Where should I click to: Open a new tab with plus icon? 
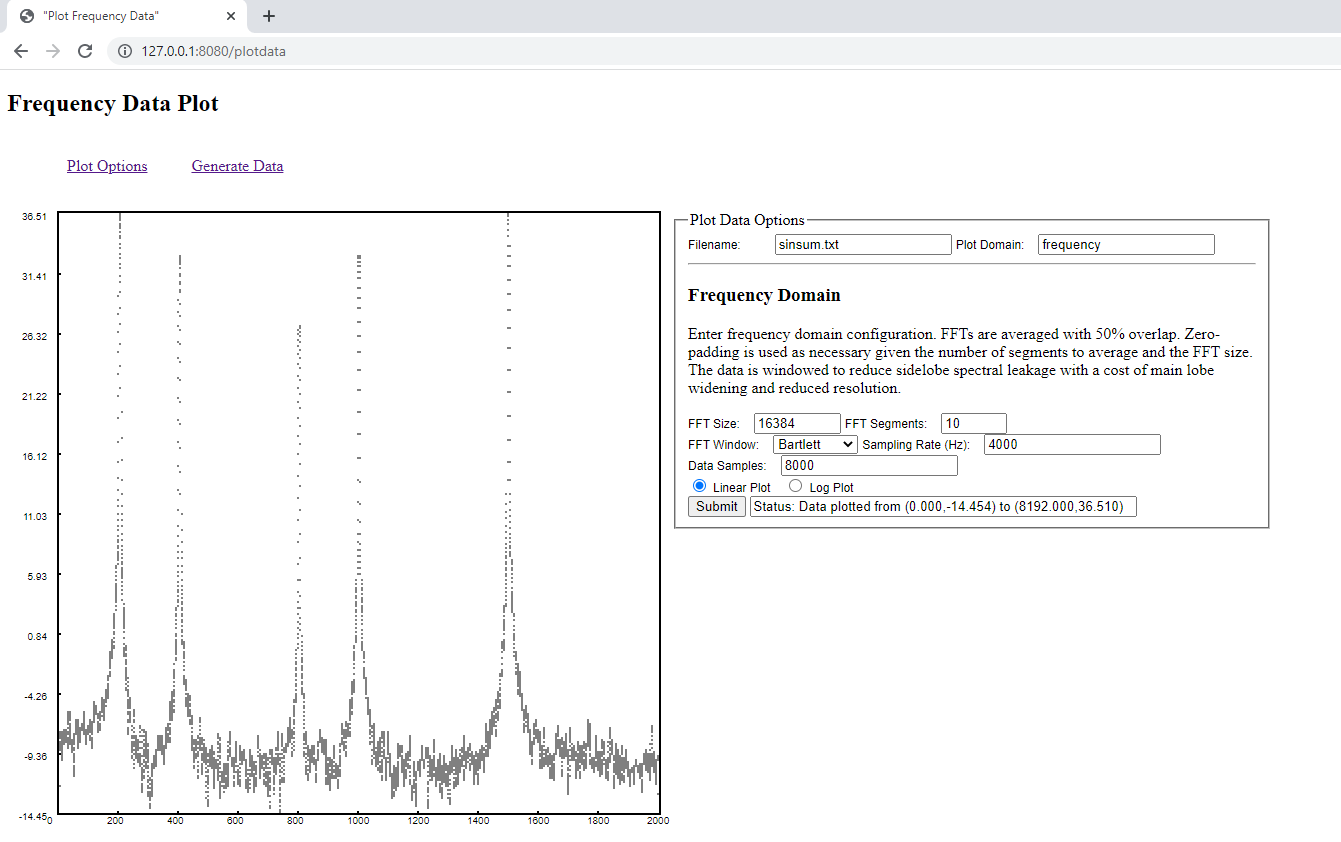click(x=269, y=16)
